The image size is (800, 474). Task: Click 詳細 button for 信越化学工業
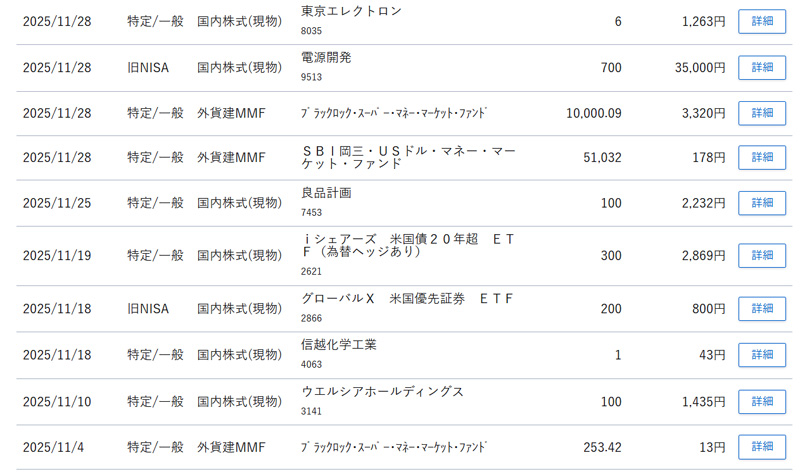[x=761, y=355]
